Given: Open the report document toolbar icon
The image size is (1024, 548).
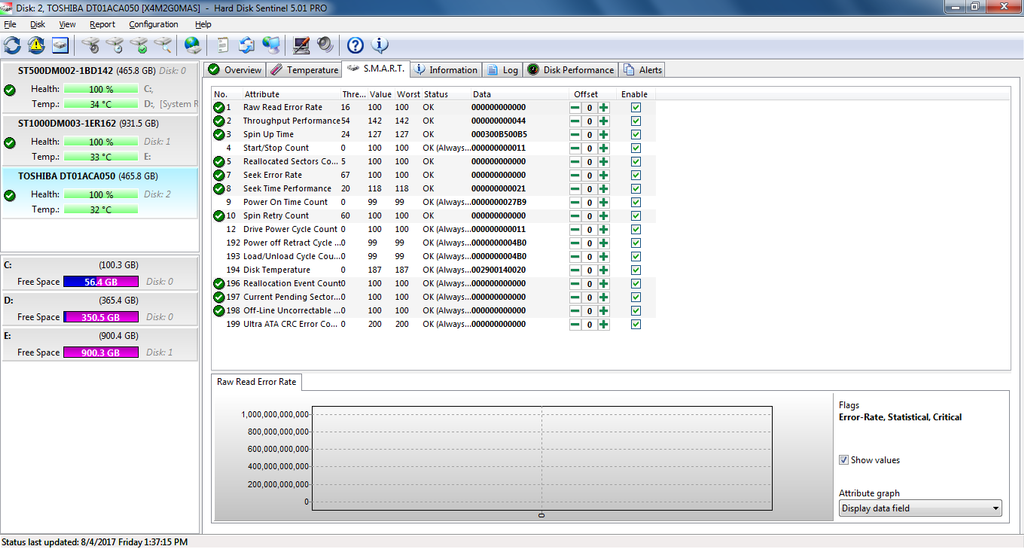Looking at the screenshot, I should pos(222,45).
